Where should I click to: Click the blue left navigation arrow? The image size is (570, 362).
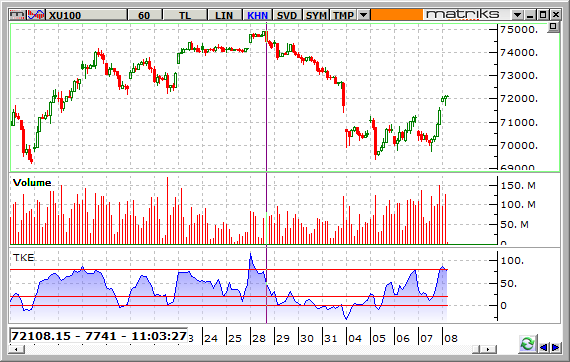(544, 347)
